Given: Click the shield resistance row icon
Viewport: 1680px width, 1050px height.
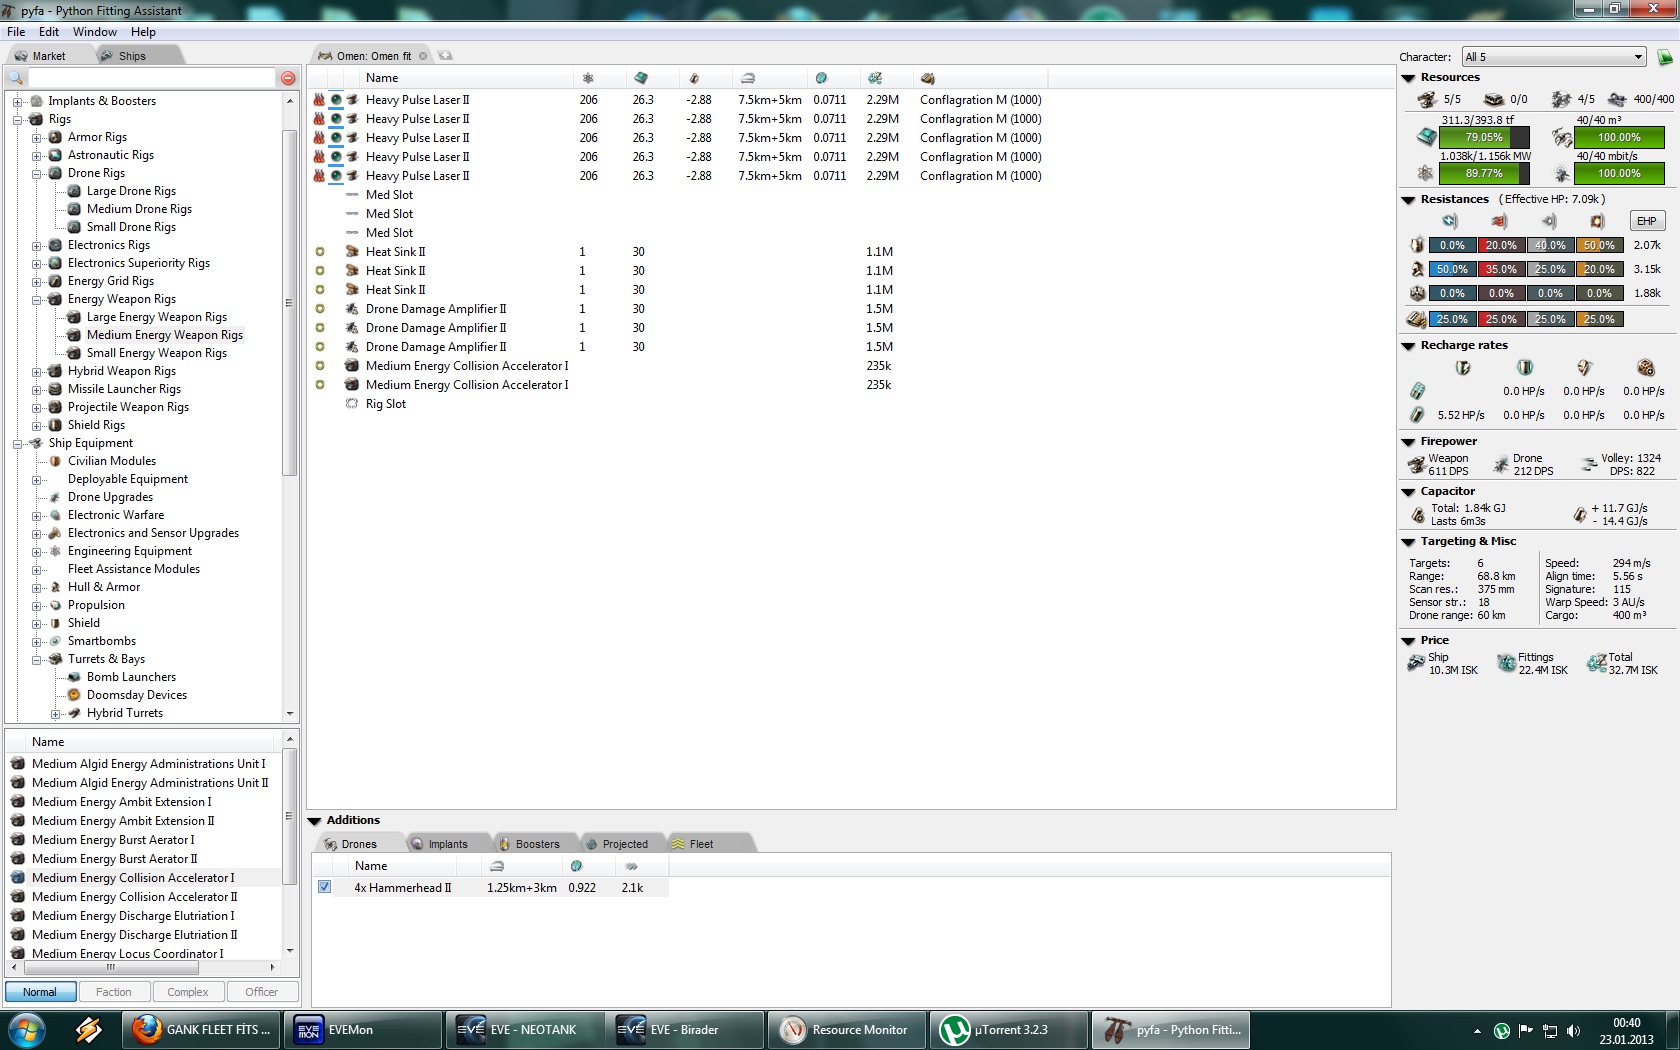Looking at the screenshot, I should (1417, 245).
